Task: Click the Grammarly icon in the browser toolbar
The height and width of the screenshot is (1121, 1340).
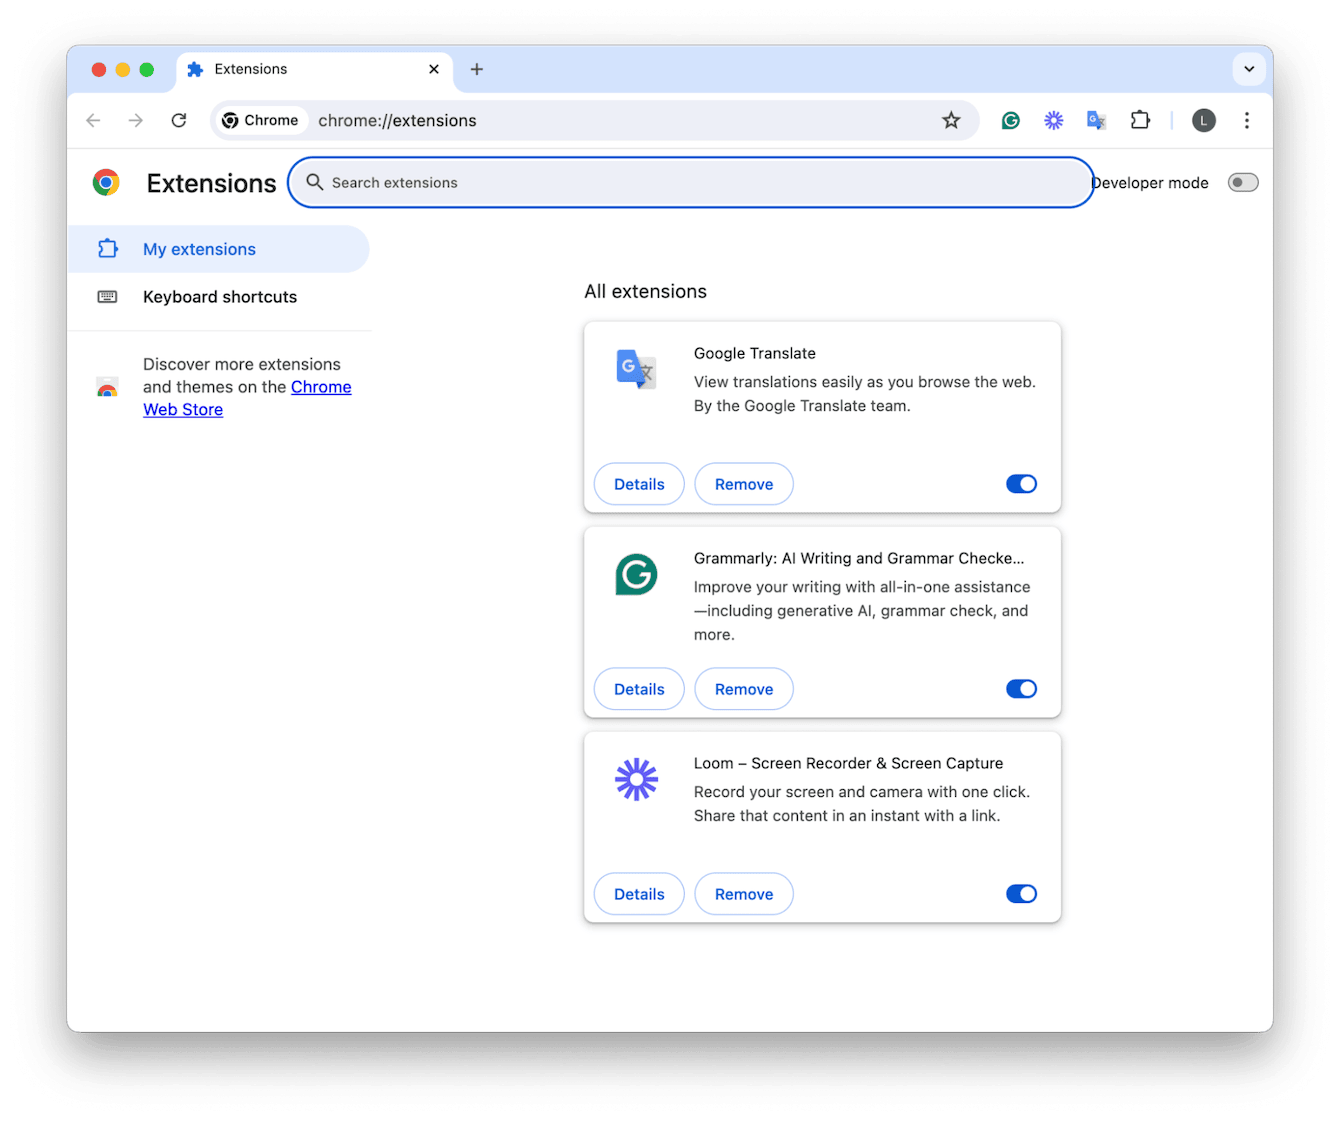Action: click(1010, 120)
